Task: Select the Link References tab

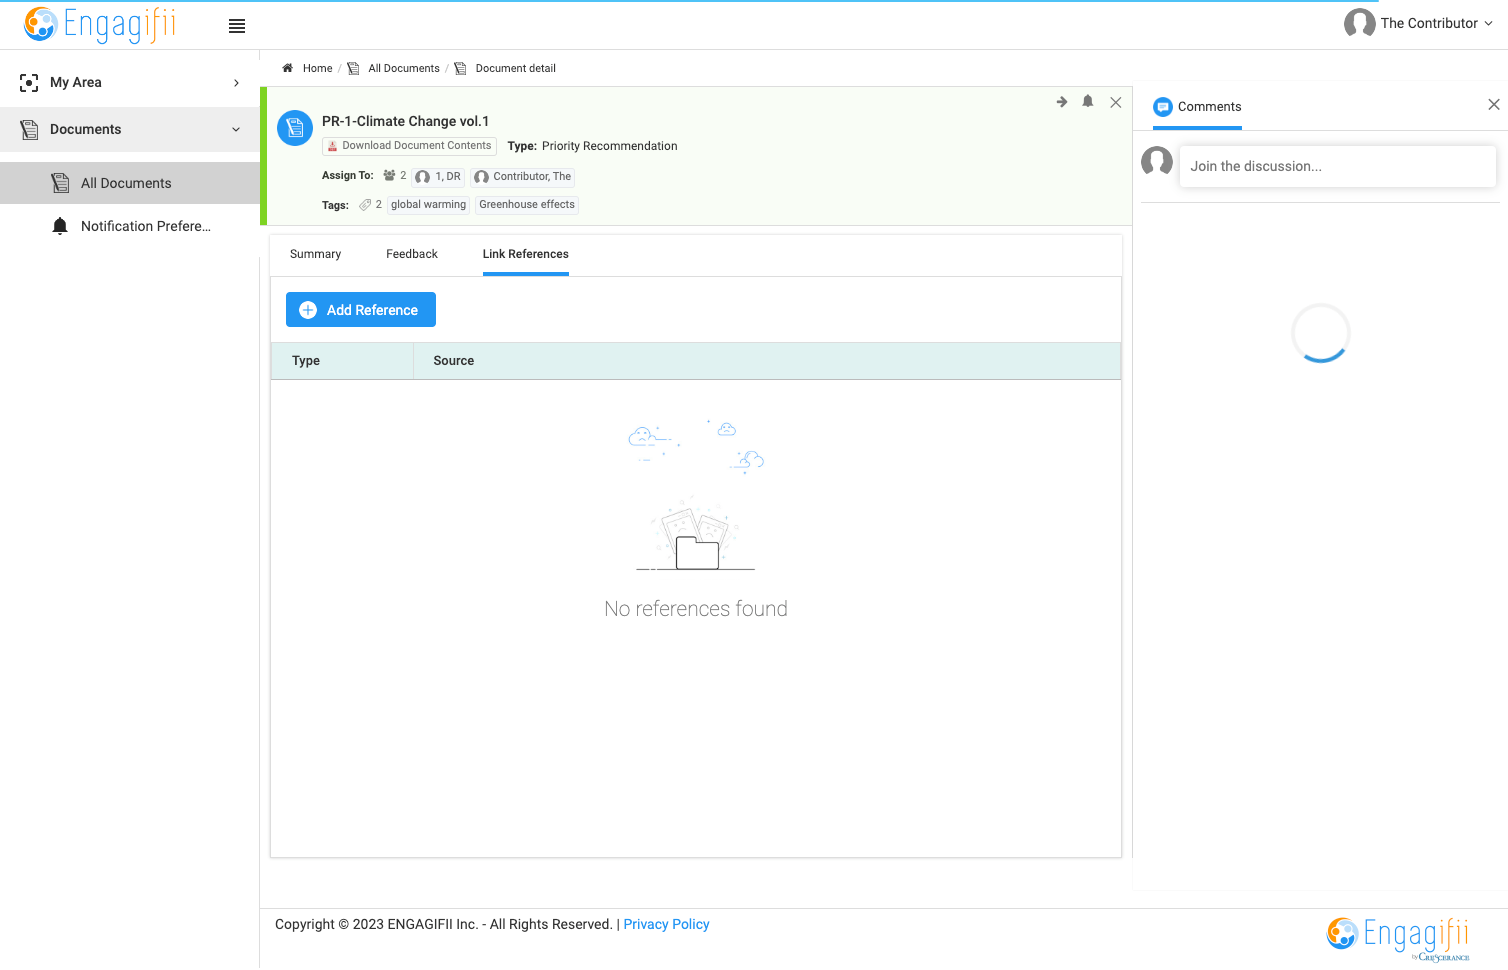Action: (526, 254)
